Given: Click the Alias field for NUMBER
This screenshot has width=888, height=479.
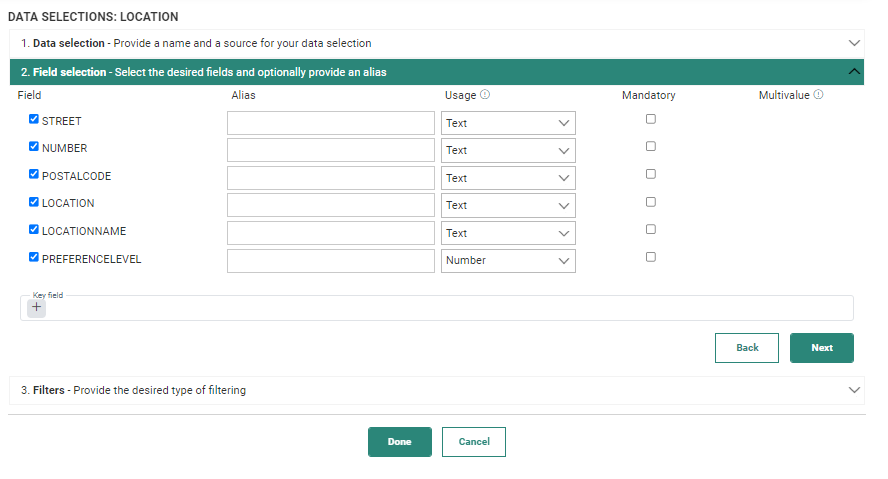Looking at the screenshot, I should [x=331, y=151].
